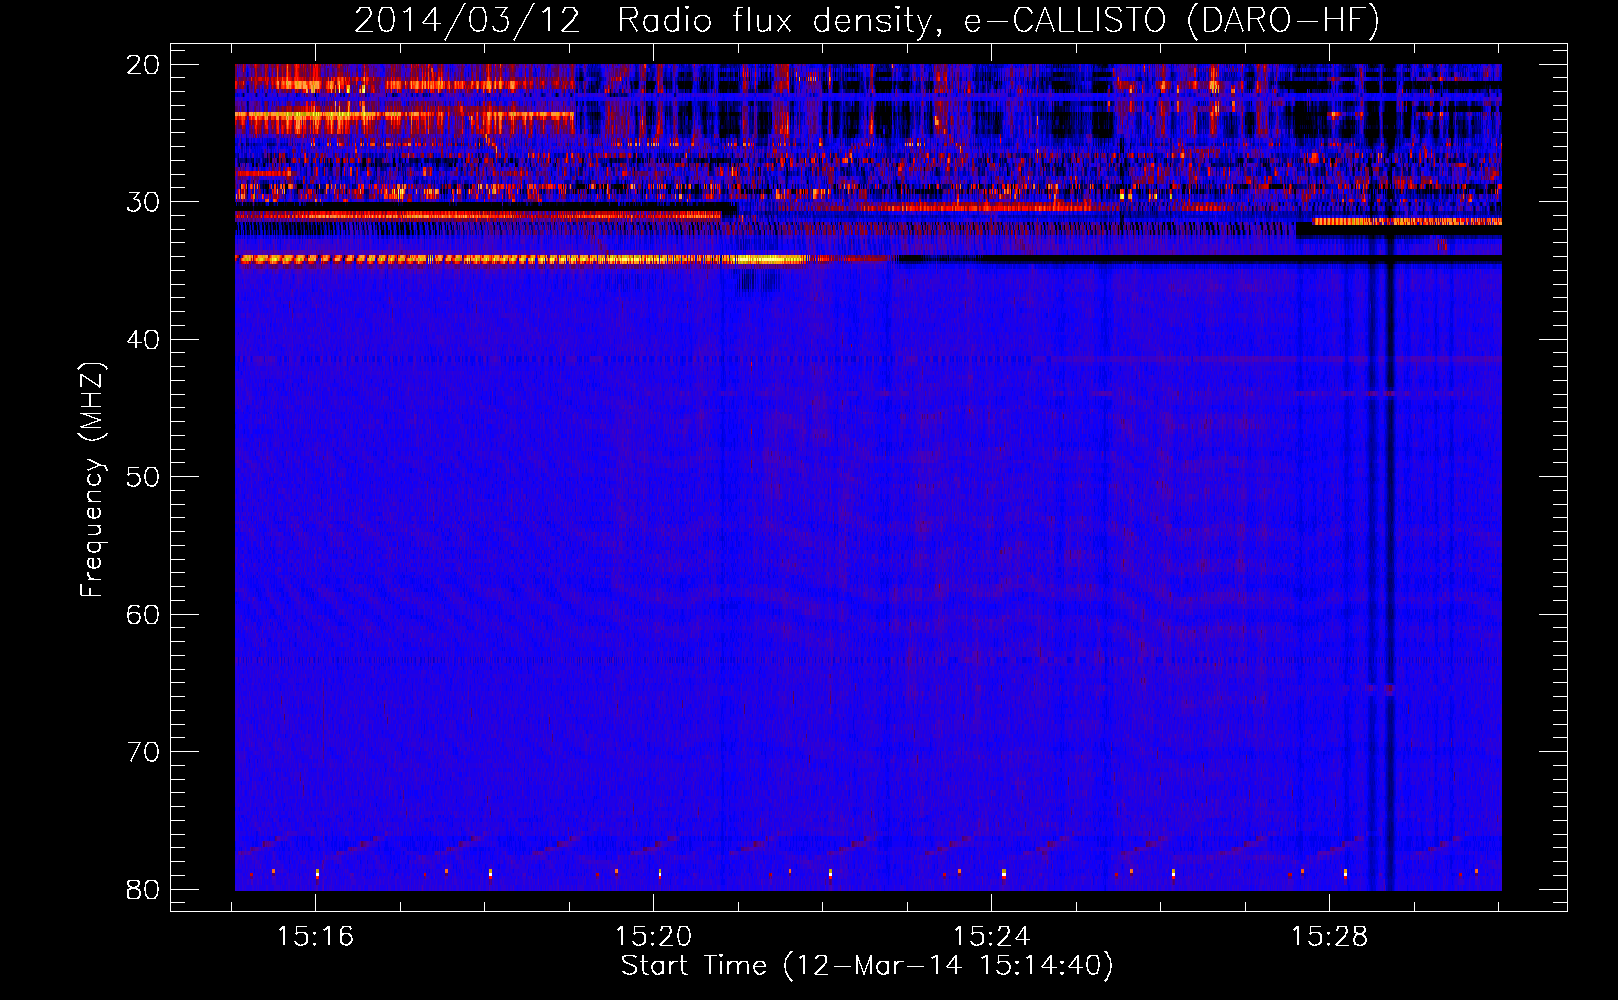Image resolution: width=1618 pixels, height=1000 pixels.
Task: Click the 70 MHz frequency label
Action: pyautogui.click(x=143, y=752)
